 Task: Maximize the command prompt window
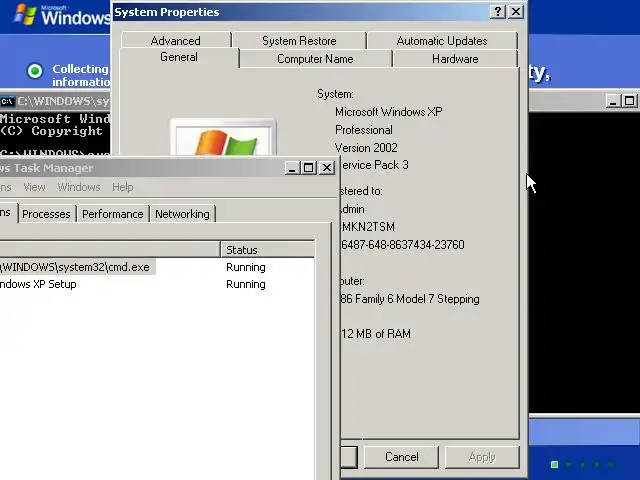[630, 101]
